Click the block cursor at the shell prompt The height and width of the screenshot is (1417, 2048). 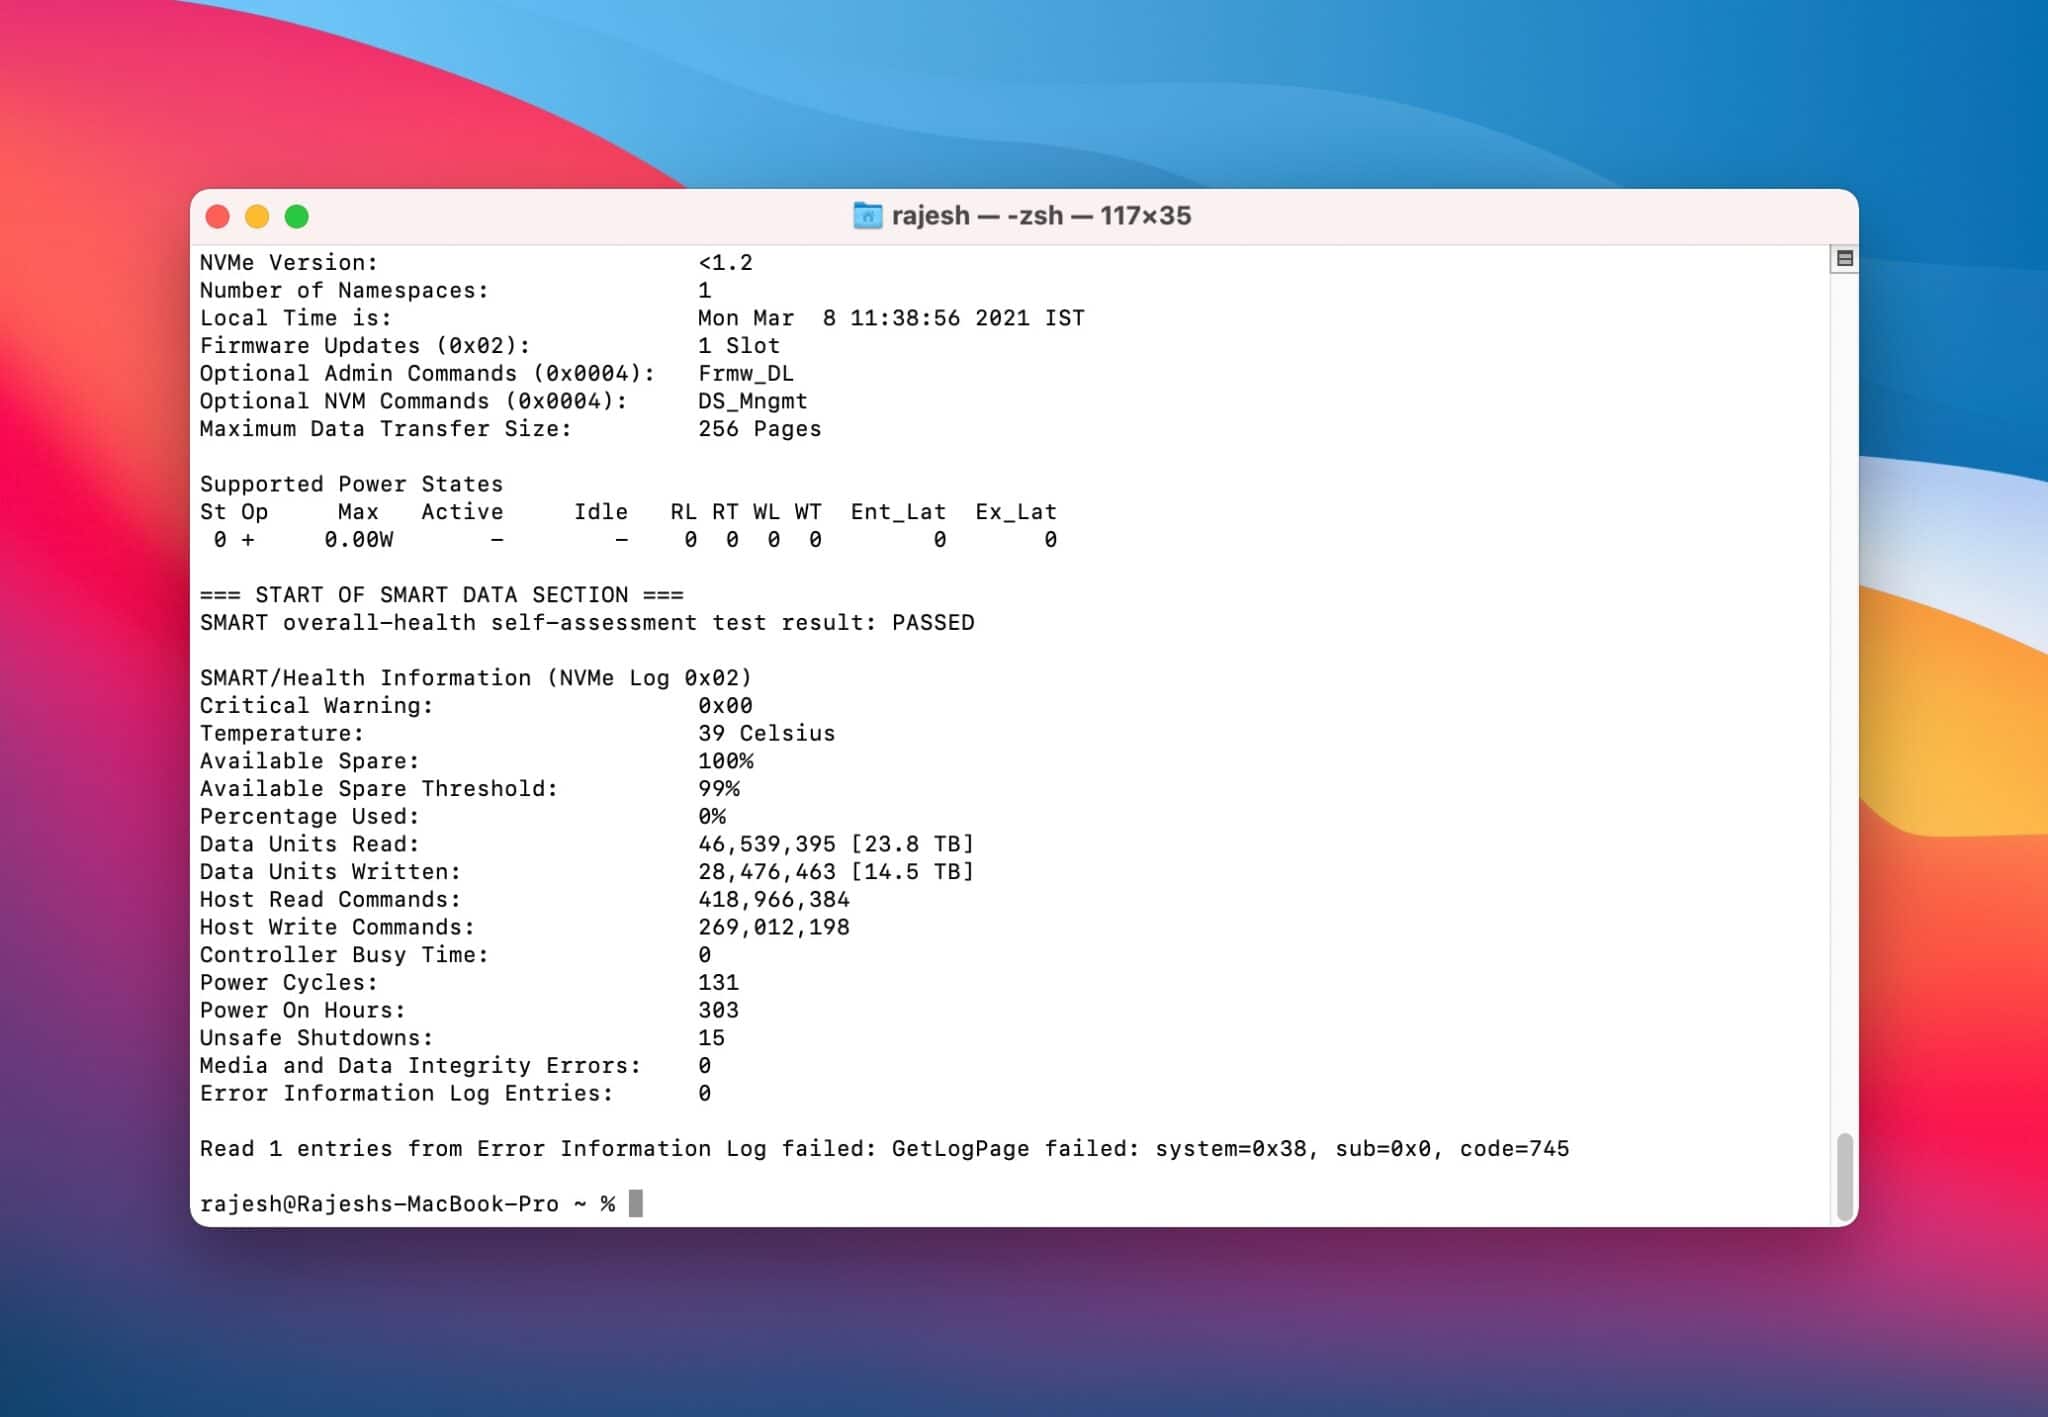[636, 1203]
